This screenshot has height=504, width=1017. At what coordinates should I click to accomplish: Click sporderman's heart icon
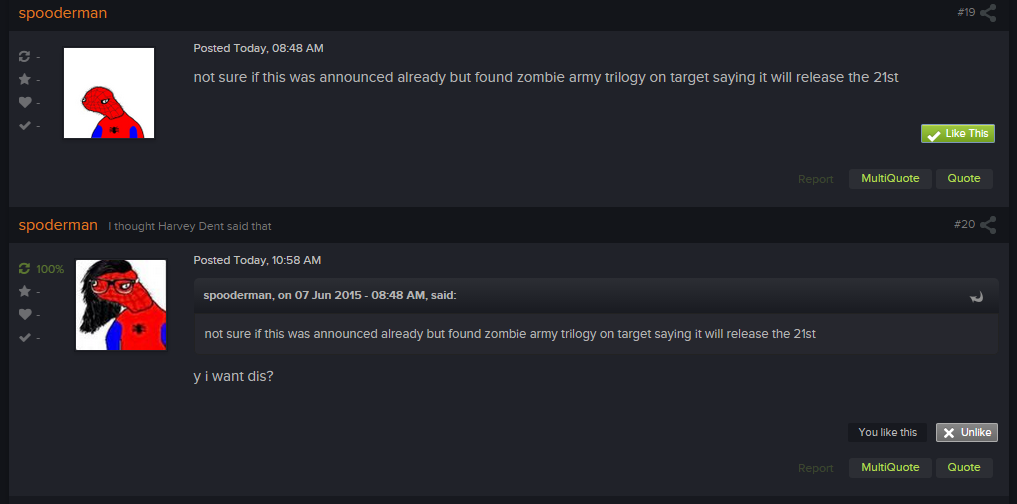[25, 315]
